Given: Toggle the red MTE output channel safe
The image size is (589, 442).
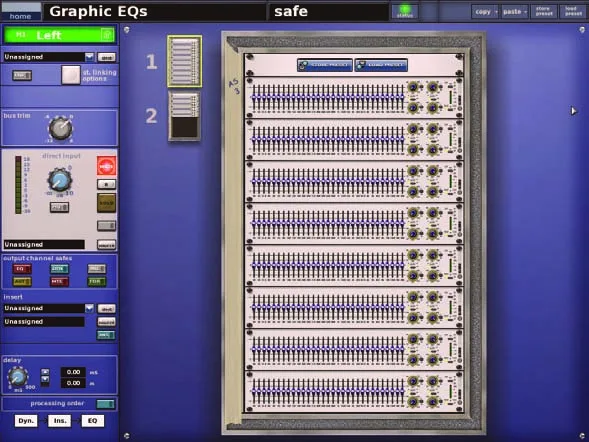Looking at the screenshot, I should 59,281.
